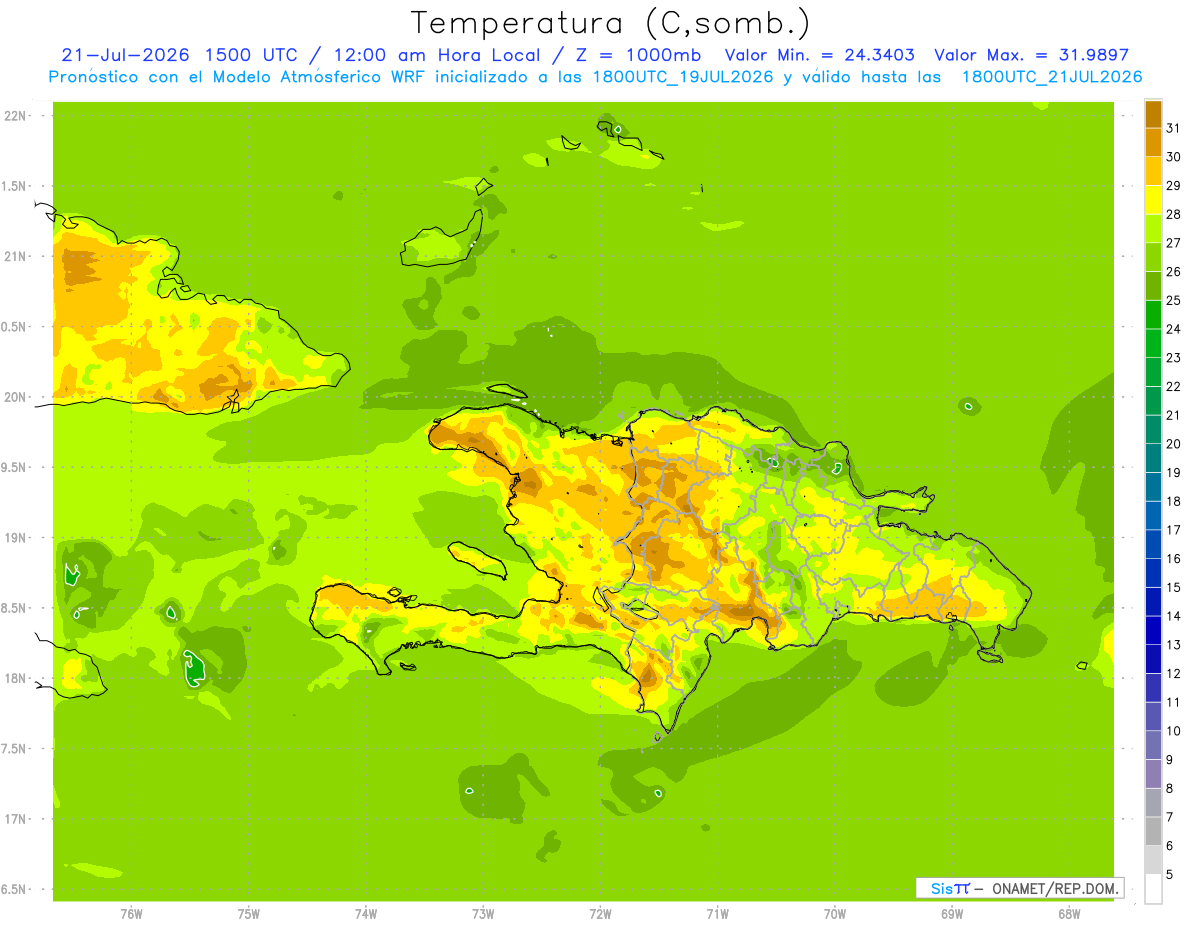Click the '20N' latitude axis label
Screen dimensions: 1200x927
pos(15,397)
